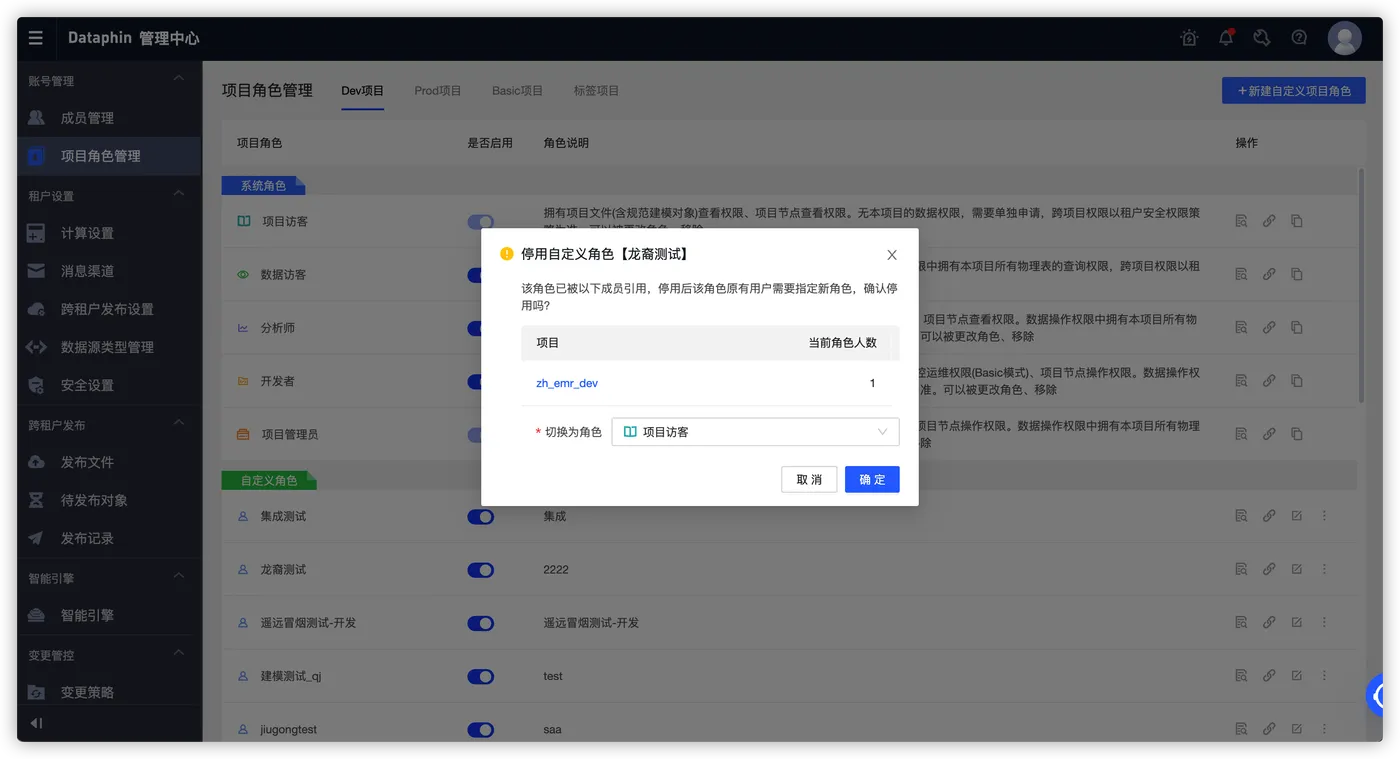Open 数据源类型管理 in the sidebar
Image resolution: width=1400 pixels, height=759 pixels.
pos(108,347)
